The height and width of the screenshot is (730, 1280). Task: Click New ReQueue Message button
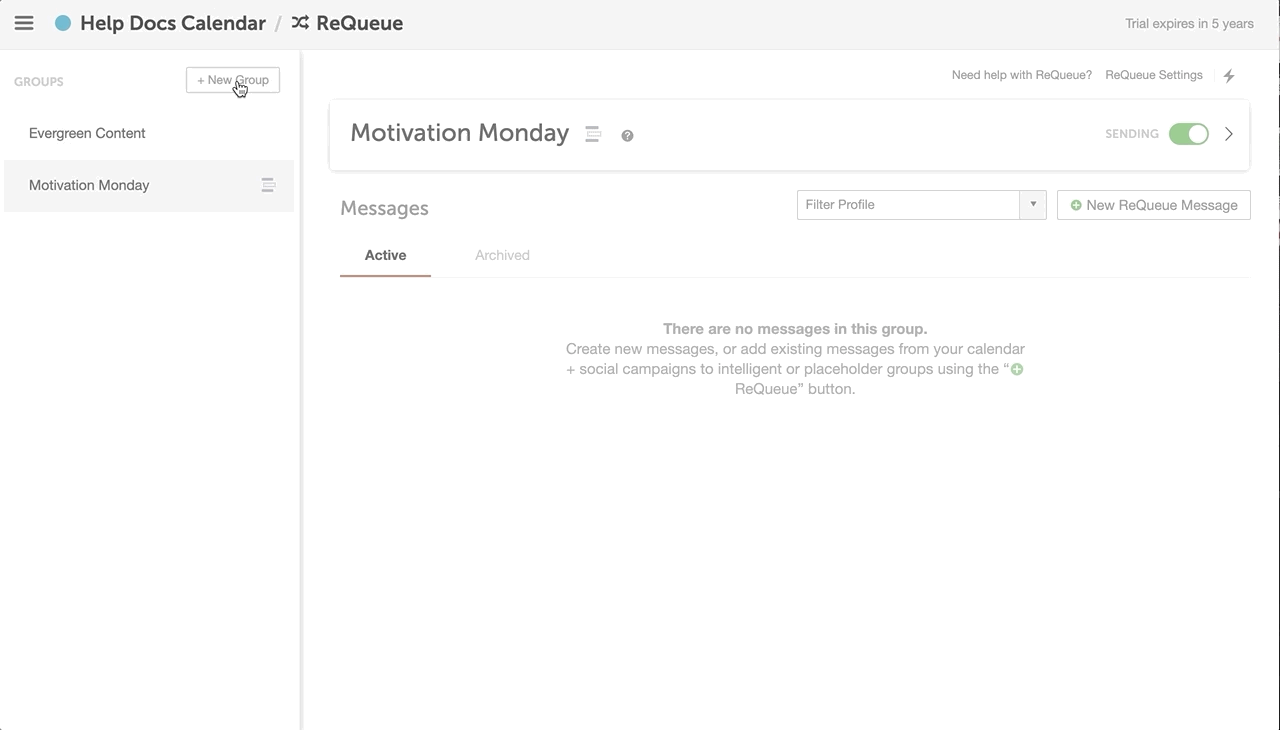(1154, 205)
